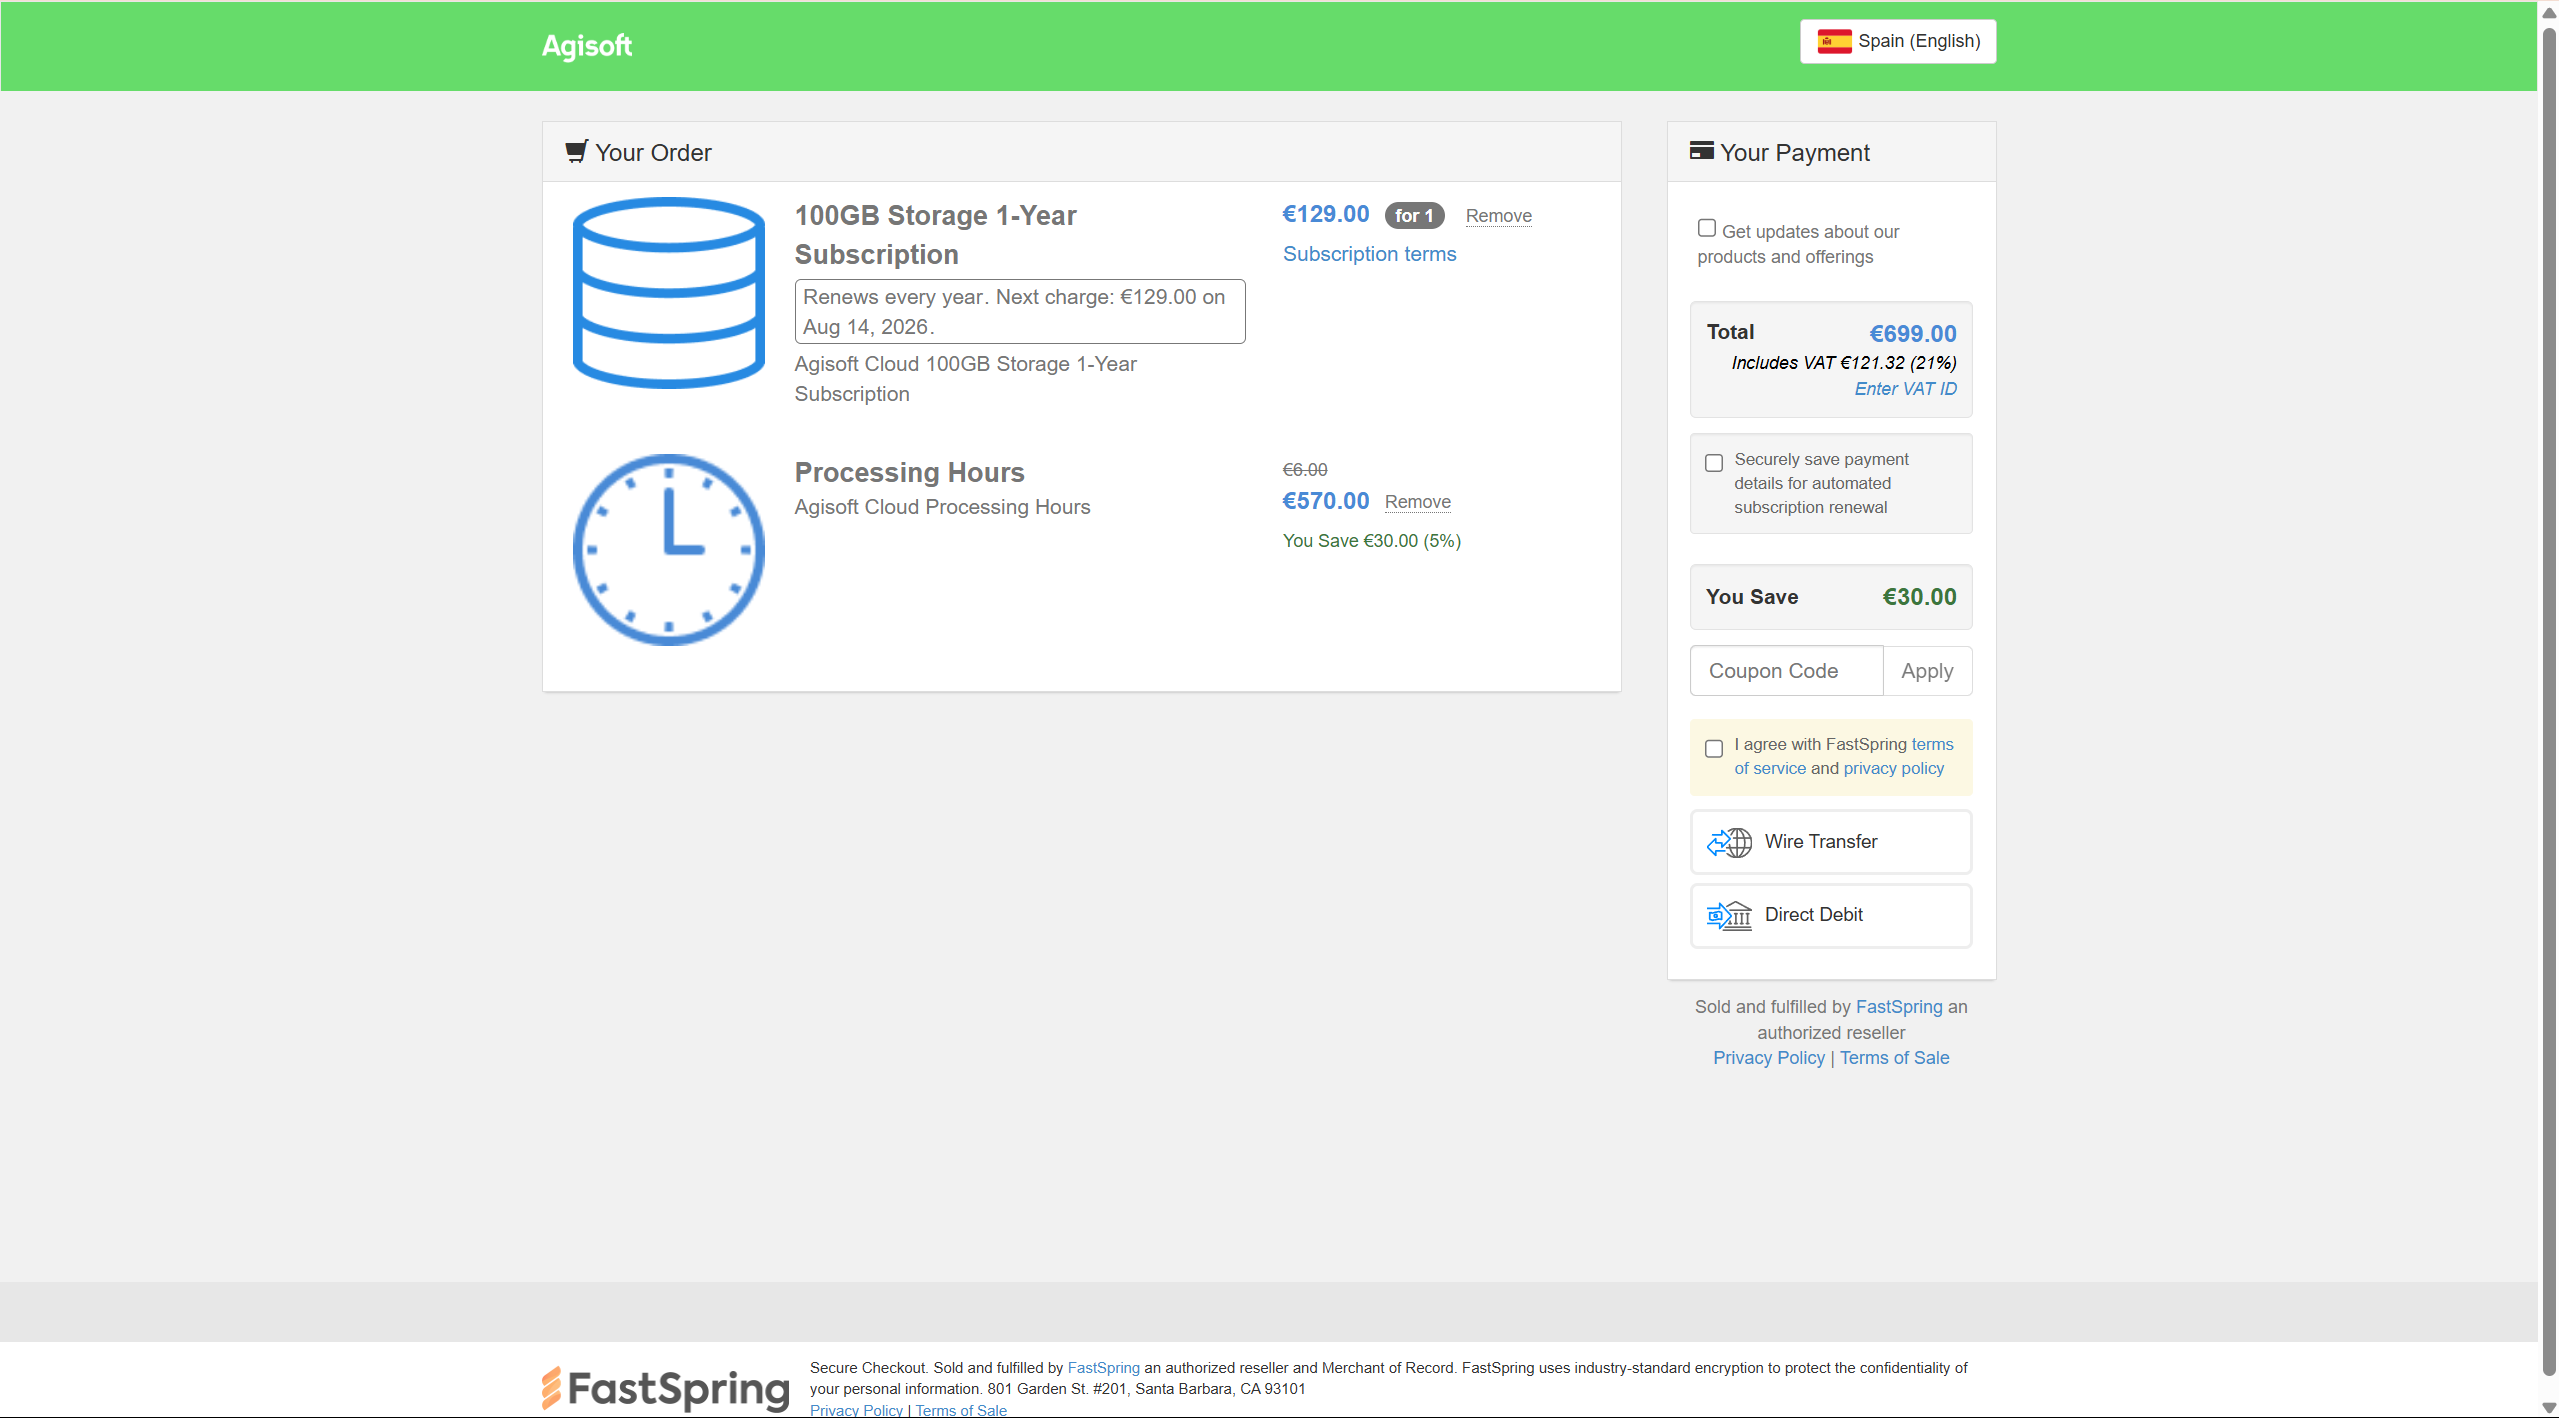Screen dimensions: 2559x1418
Task: Choose Direct Debit payment method
Action: (1830, 915)
